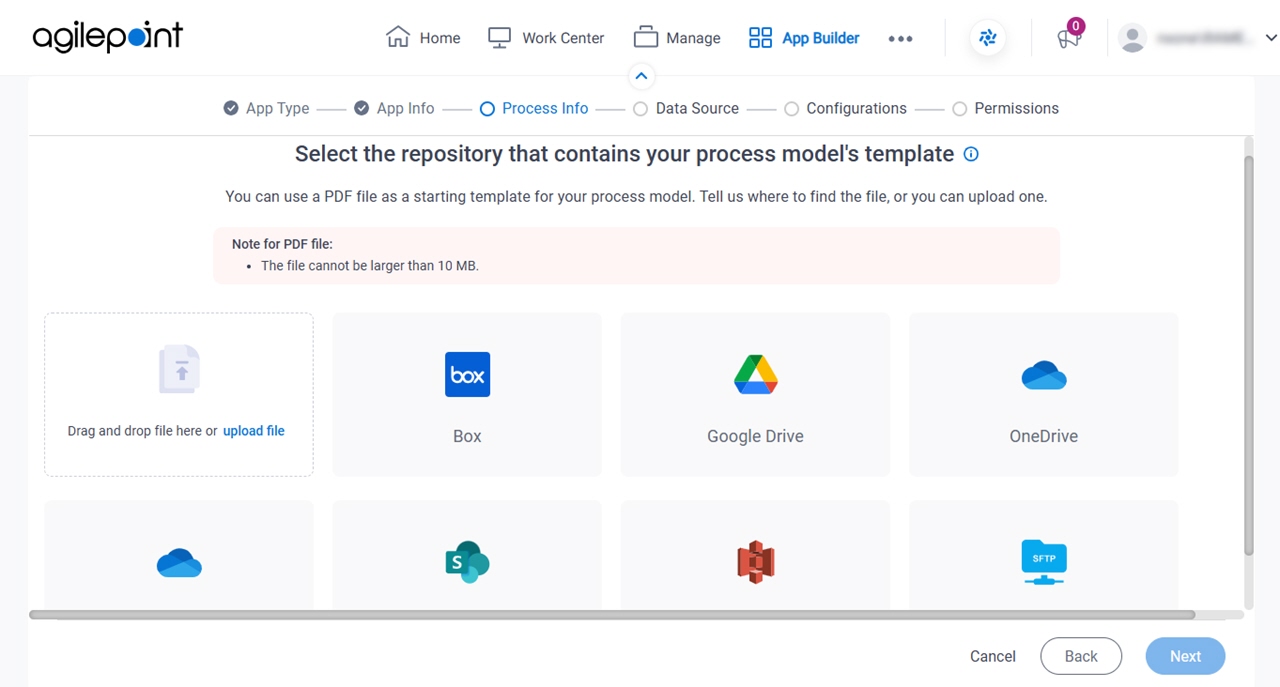Viewport: 1280px width, 687px height.
Task: Click the Back button
Action: (1081, 656)
